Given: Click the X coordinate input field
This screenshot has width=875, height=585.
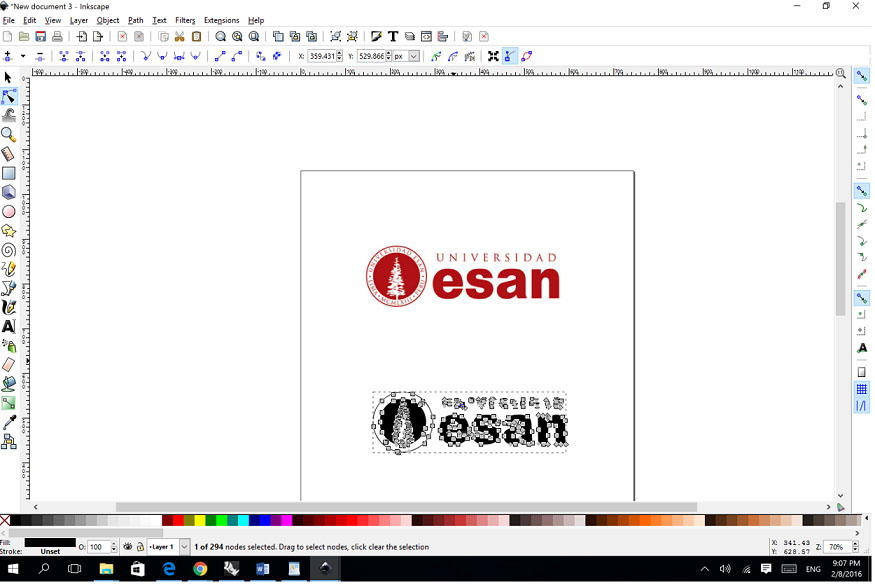Looking at the screenshot, I should (x=323, y=56).
